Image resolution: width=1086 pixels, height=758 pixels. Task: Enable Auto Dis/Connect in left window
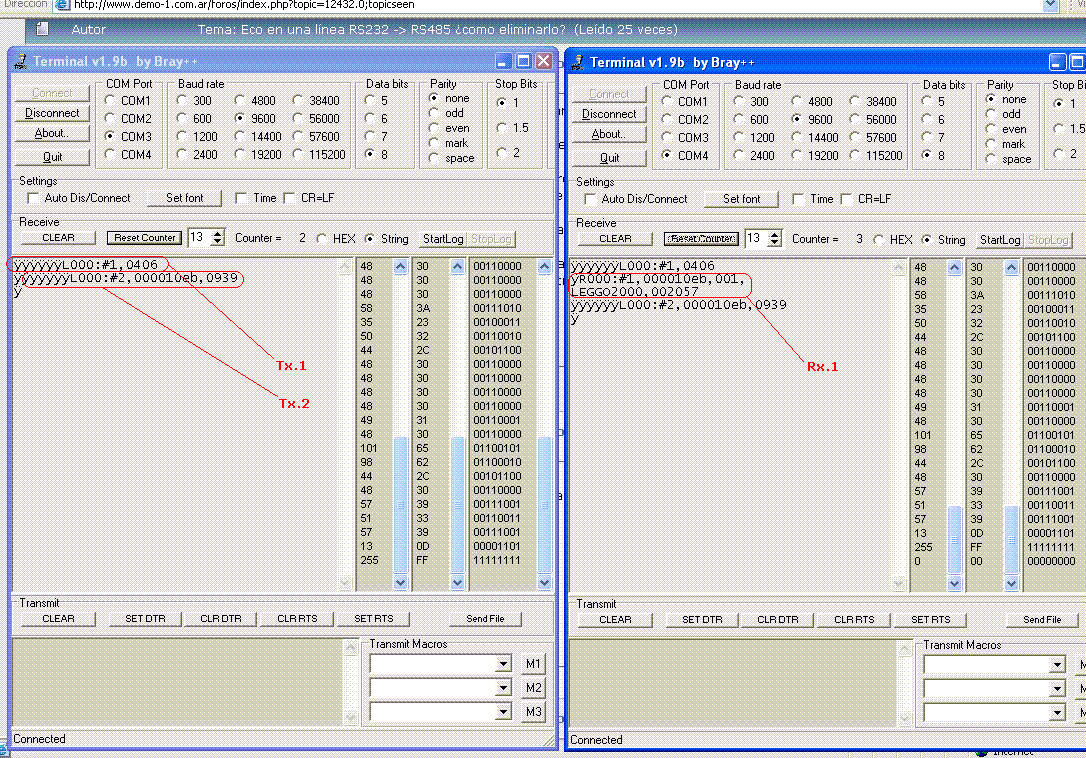click(33, 198)
